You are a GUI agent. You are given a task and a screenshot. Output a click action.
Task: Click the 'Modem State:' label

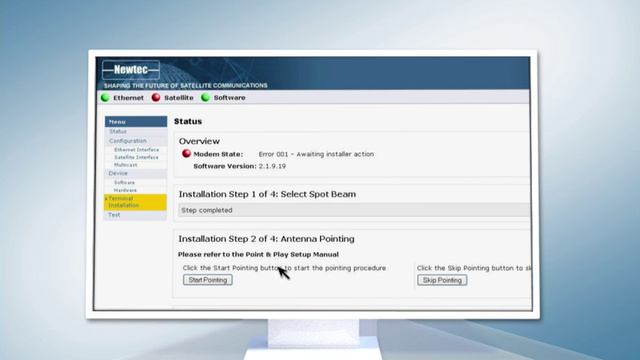coord(218,154)
